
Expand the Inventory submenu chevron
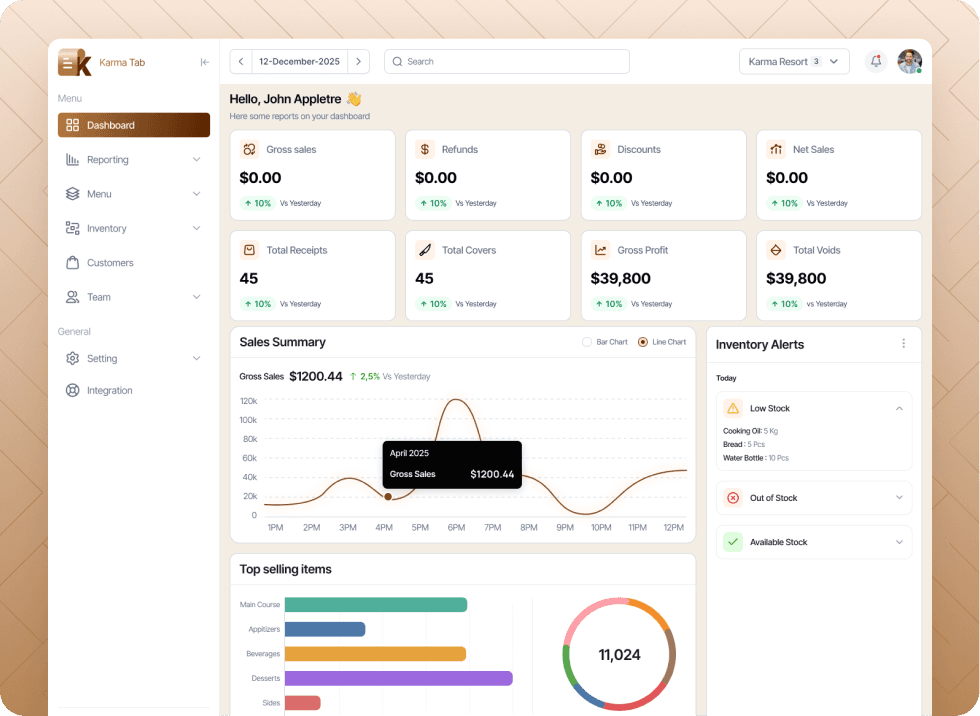197,228
